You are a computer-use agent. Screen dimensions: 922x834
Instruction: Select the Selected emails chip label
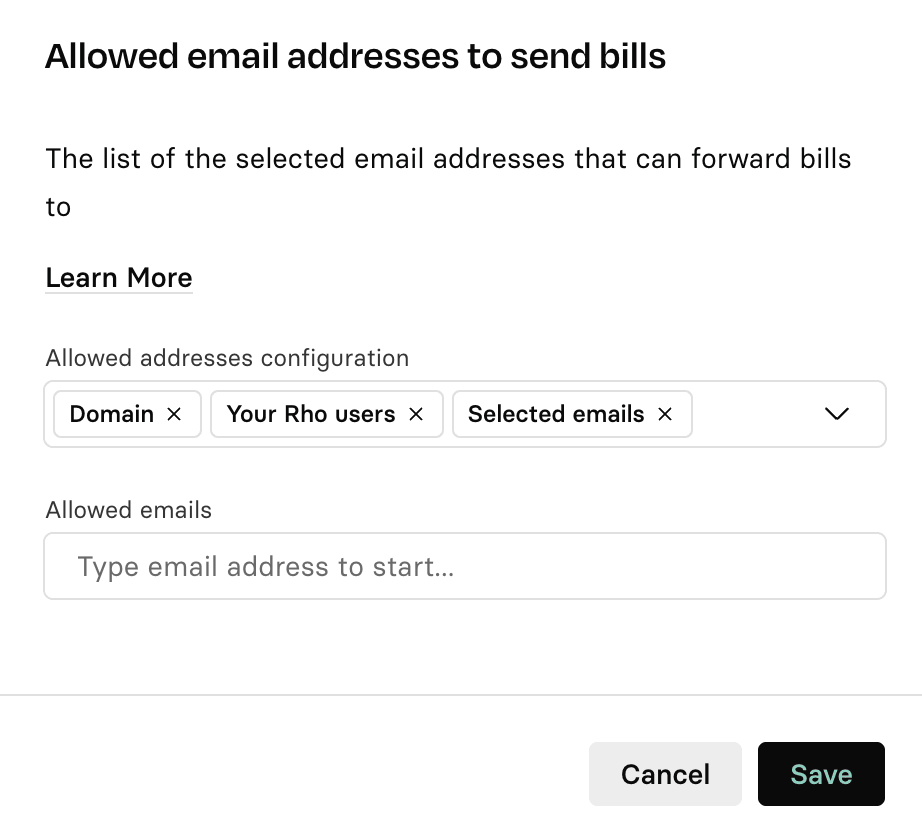pyautogui.click(x=556, y=414)
